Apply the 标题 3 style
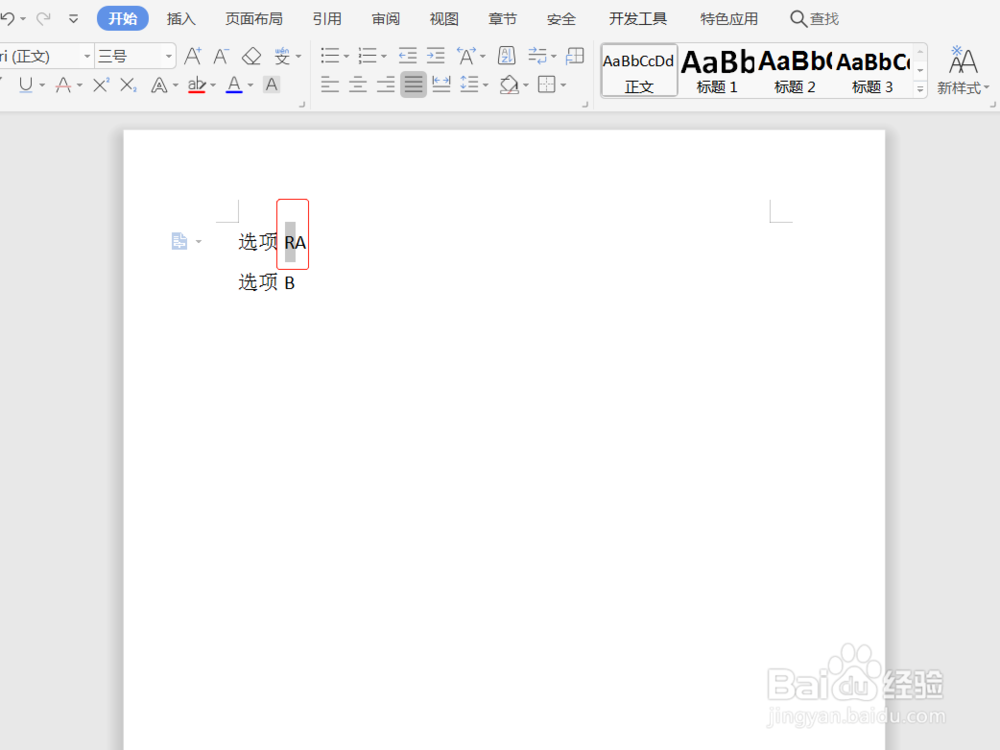The width and height of the screenshot is (1000, 750). coord(872,71)
